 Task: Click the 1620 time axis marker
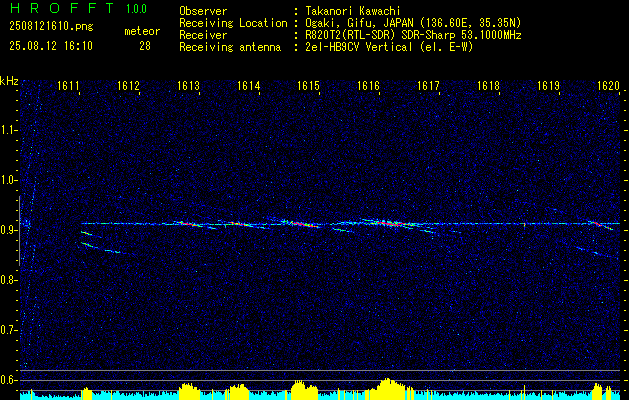click(x=609, y=85)
